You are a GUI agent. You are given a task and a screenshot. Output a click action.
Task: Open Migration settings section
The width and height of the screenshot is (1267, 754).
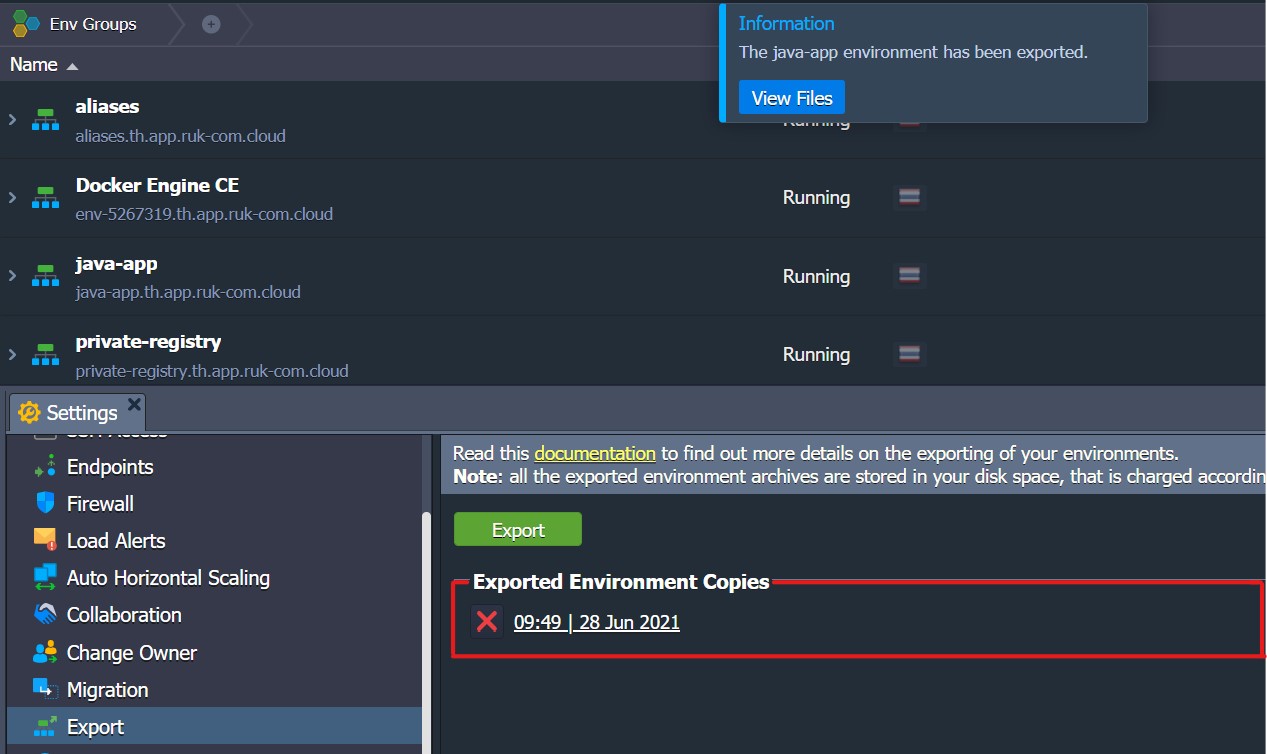tap(107, 690)
